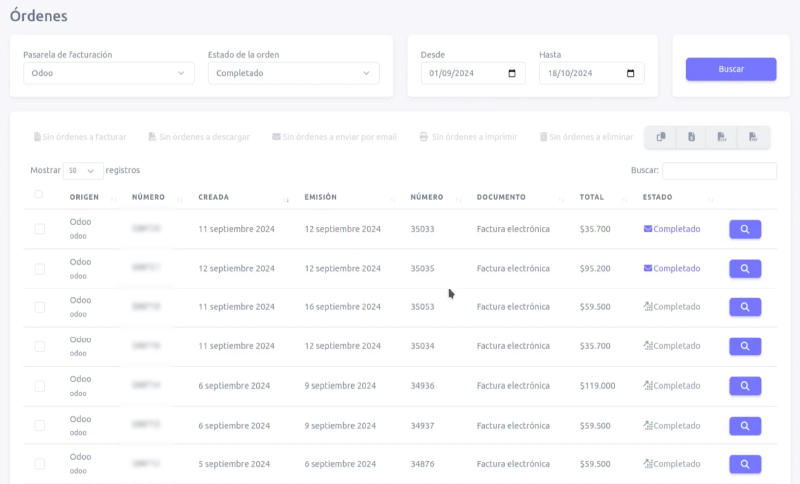Click the envelope icon beside Completado on row 35035
This screenshot has height=484, width=800.
[648, 268]
